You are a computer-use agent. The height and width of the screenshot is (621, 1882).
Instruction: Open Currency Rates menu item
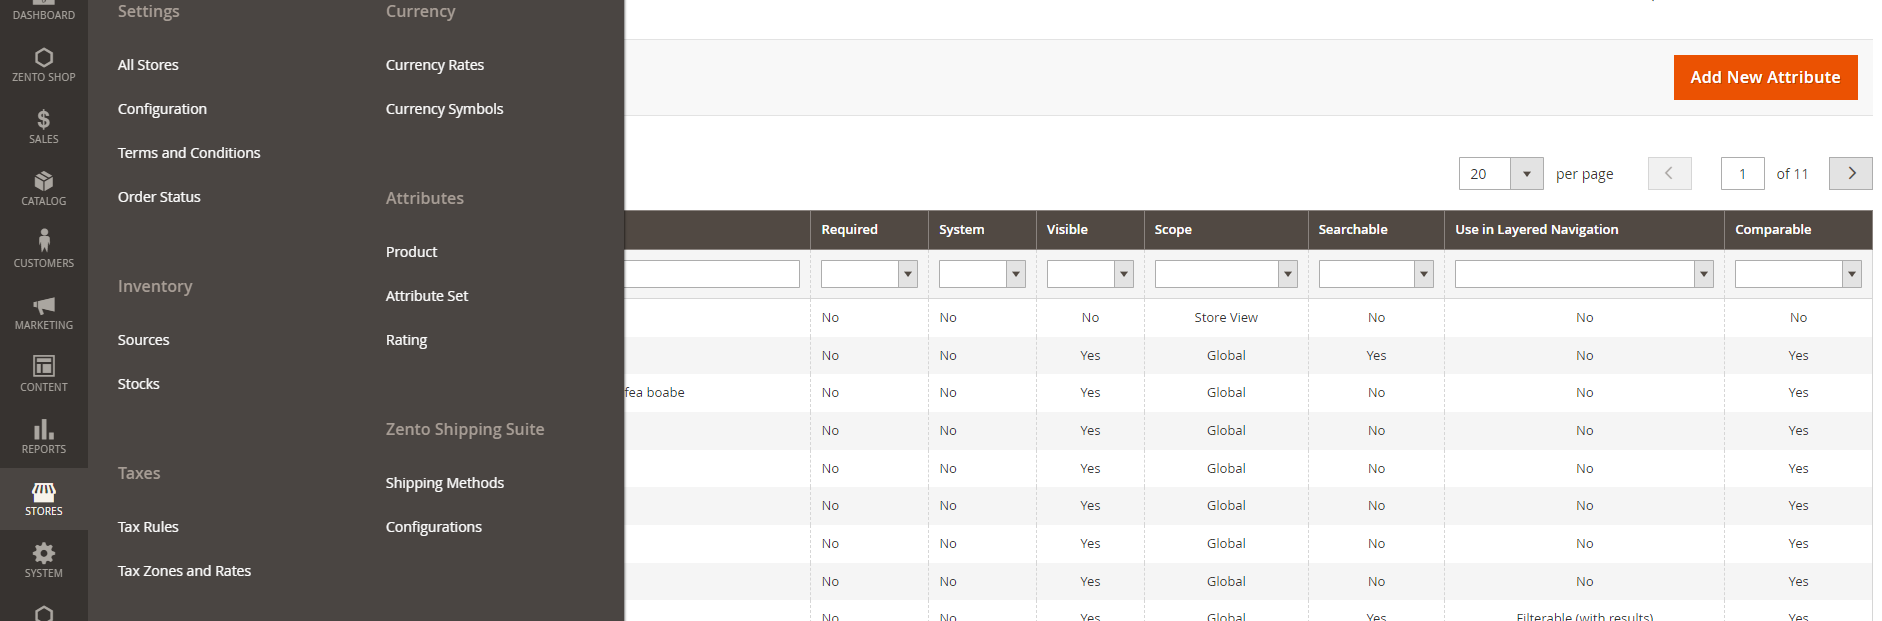(435, 65)
